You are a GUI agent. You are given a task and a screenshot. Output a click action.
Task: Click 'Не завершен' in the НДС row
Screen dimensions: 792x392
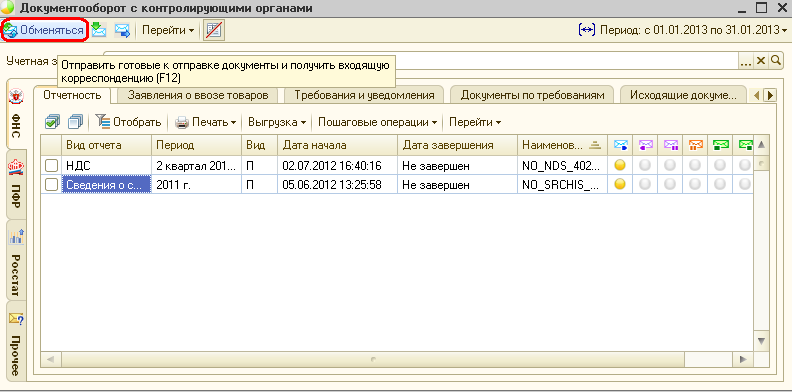click(x=435, y=166)
